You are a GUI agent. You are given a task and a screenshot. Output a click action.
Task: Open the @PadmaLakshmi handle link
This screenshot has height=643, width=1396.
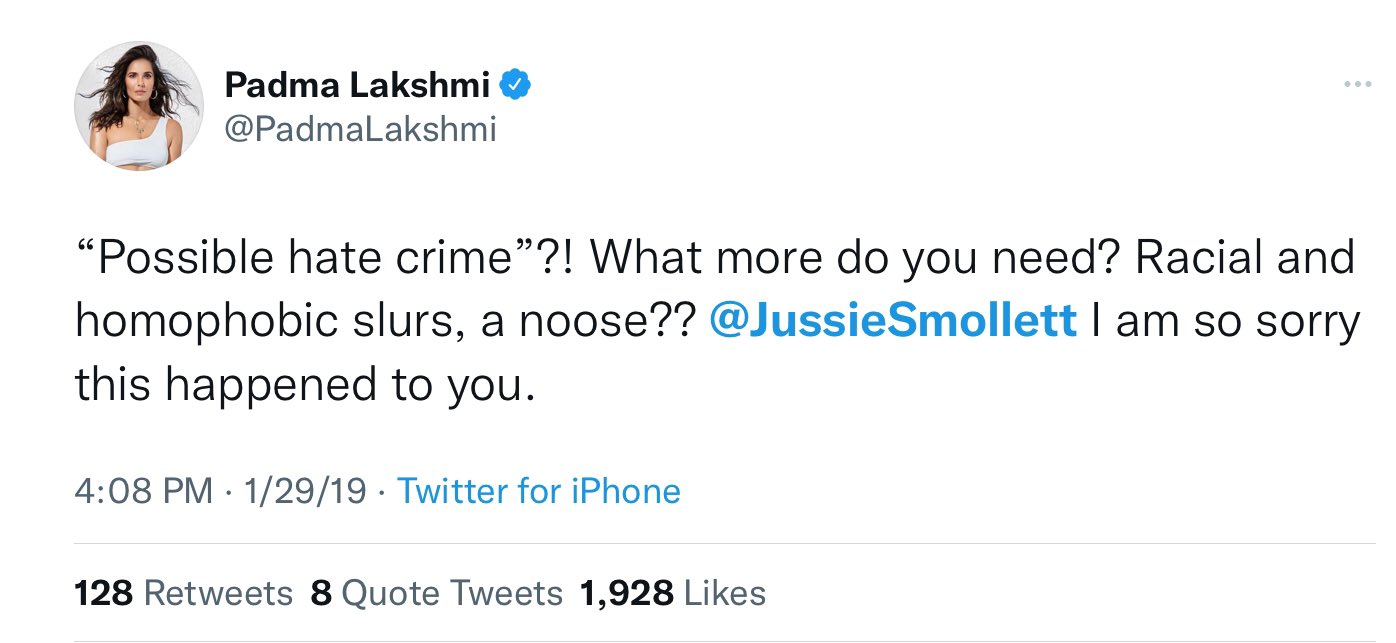360,130
